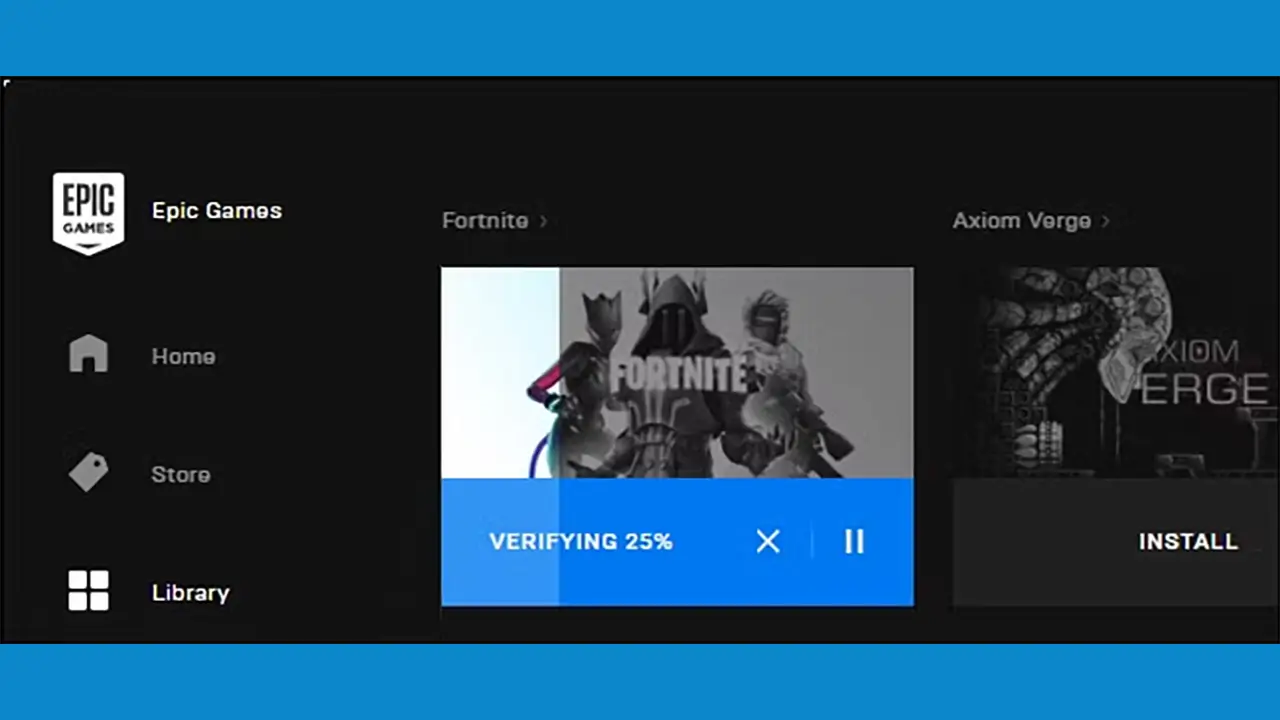Click the Epic Games shield logo
Viewport: 1280px width, 720px height.
[x=88, y=213]
